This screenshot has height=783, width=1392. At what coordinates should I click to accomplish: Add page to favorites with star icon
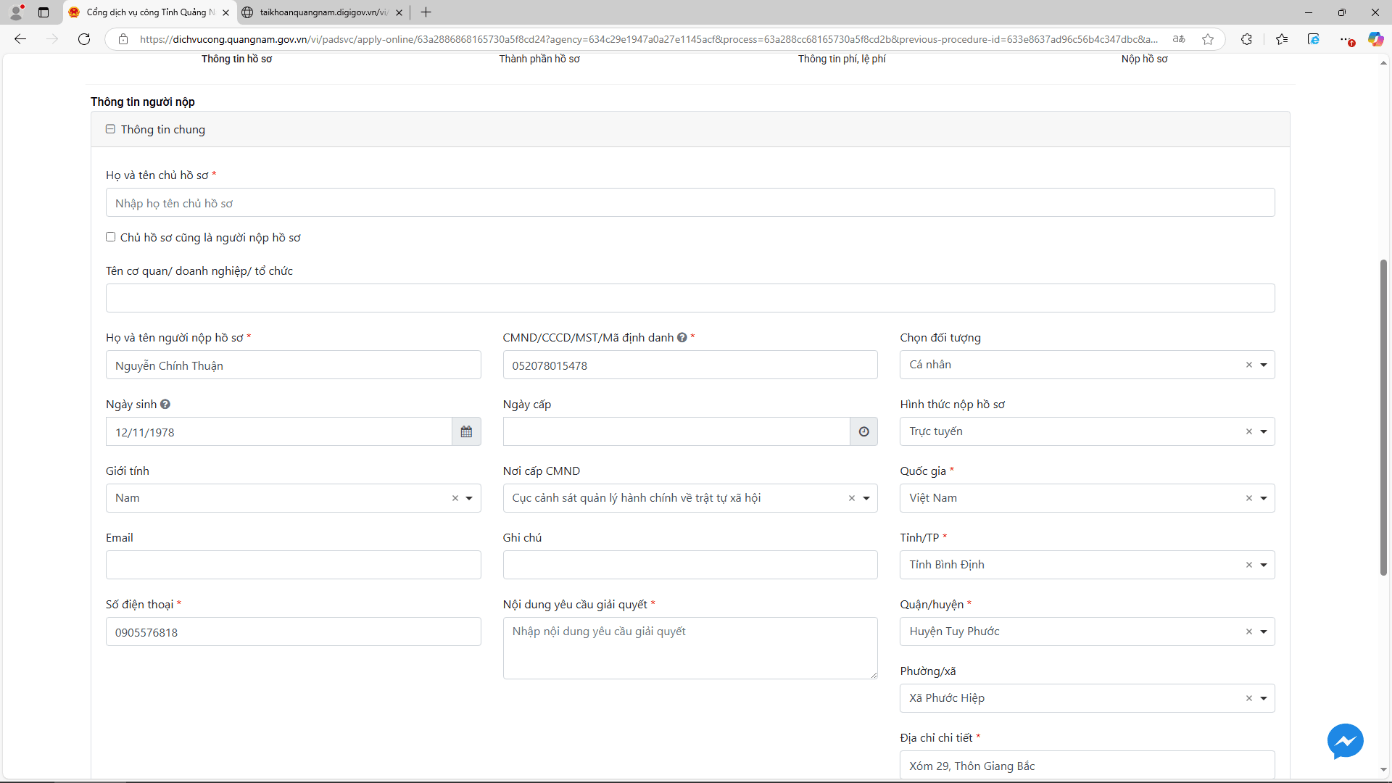1208,39
